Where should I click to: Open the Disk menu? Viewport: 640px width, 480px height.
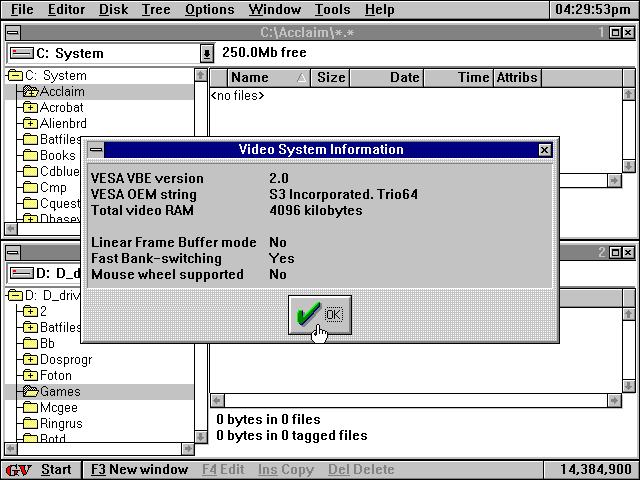tap(113, 10)
